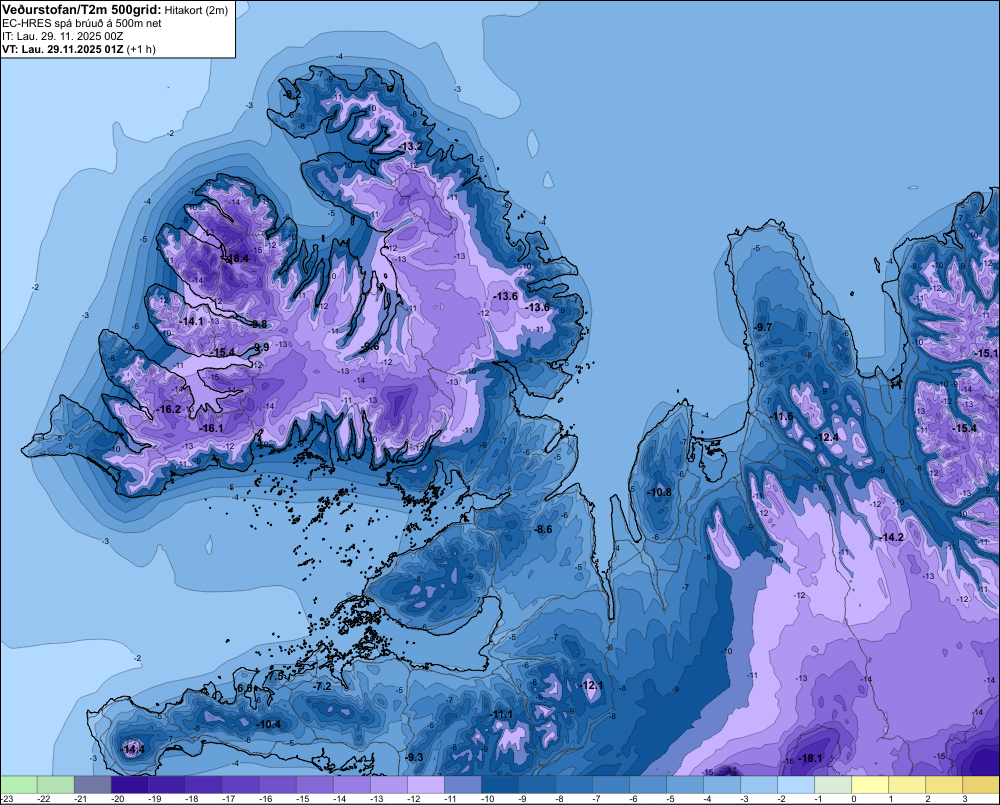The width and height of the screenshot is (1000, 805).
Task: Click the legend number -21
Action: pos(80,799)
